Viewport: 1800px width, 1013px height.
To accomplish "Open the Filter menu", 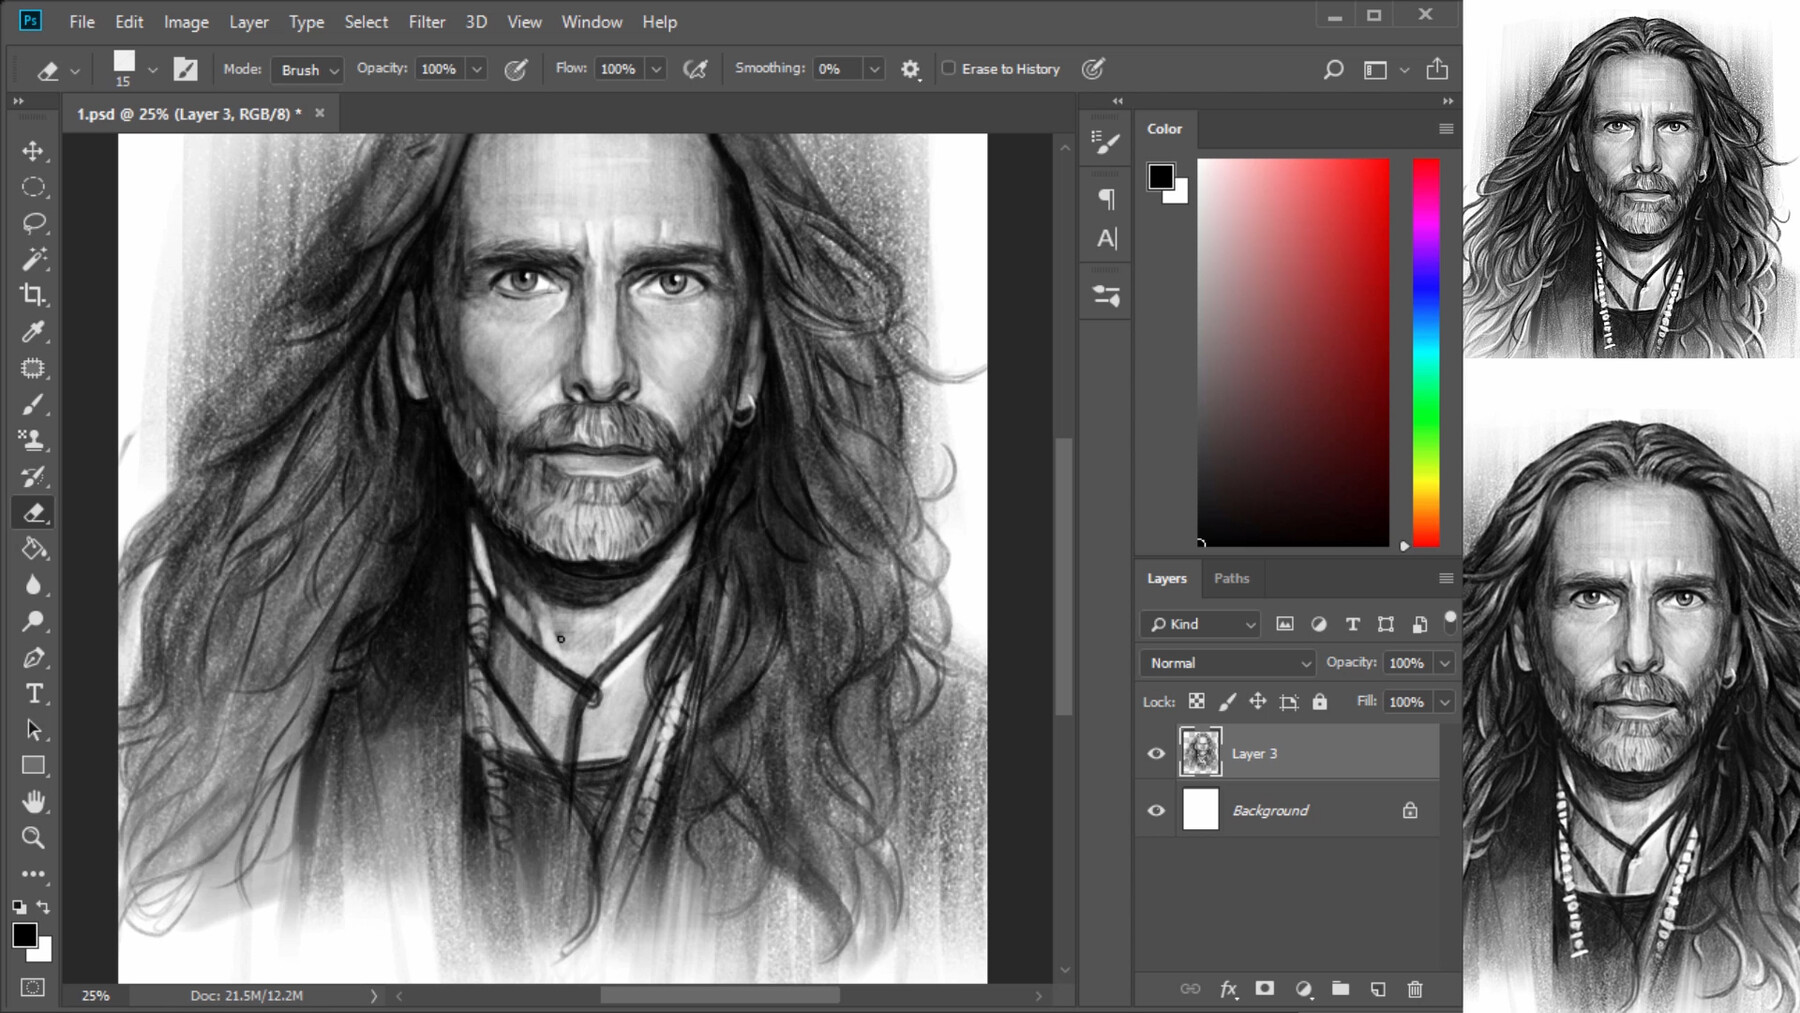I will pos(427,21).
